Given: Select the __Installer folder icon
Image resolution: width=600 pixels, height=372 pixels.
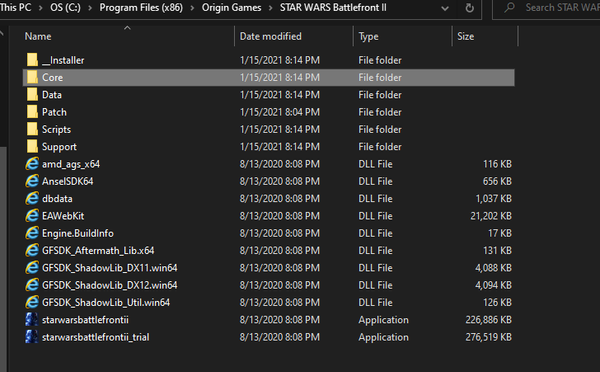Looking at the screenshot, I should pyautogui.click(x=33, y=60).
